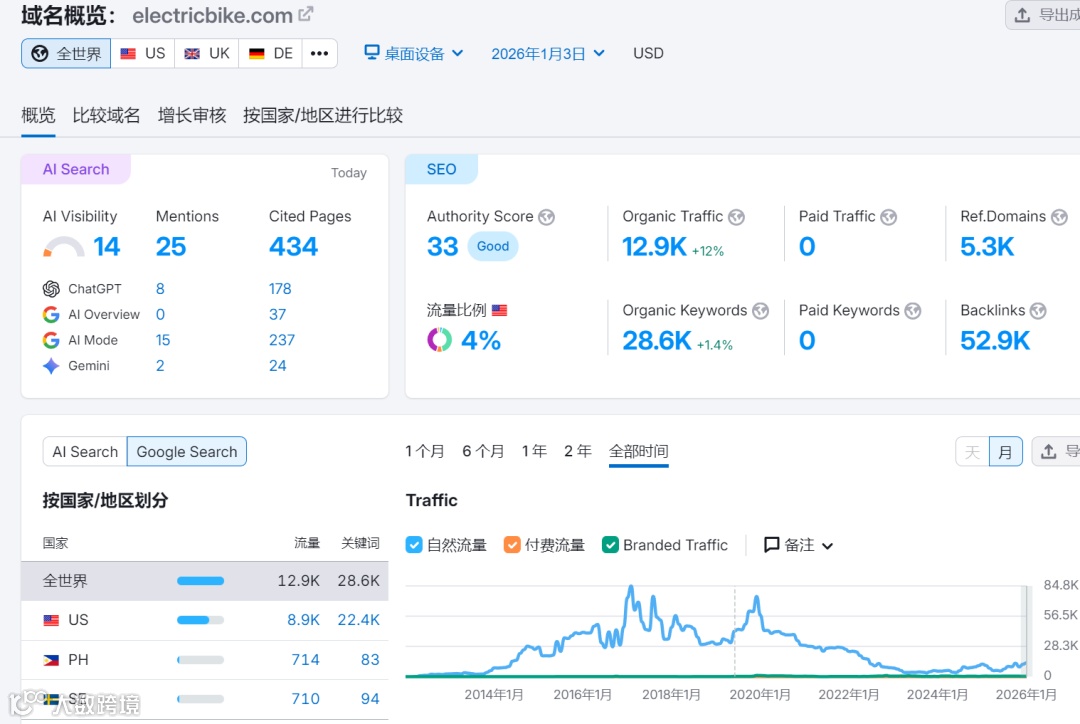Set time range to 2年
The height and width of the screenshot is (724, 1080).
(x=577, y=451)
